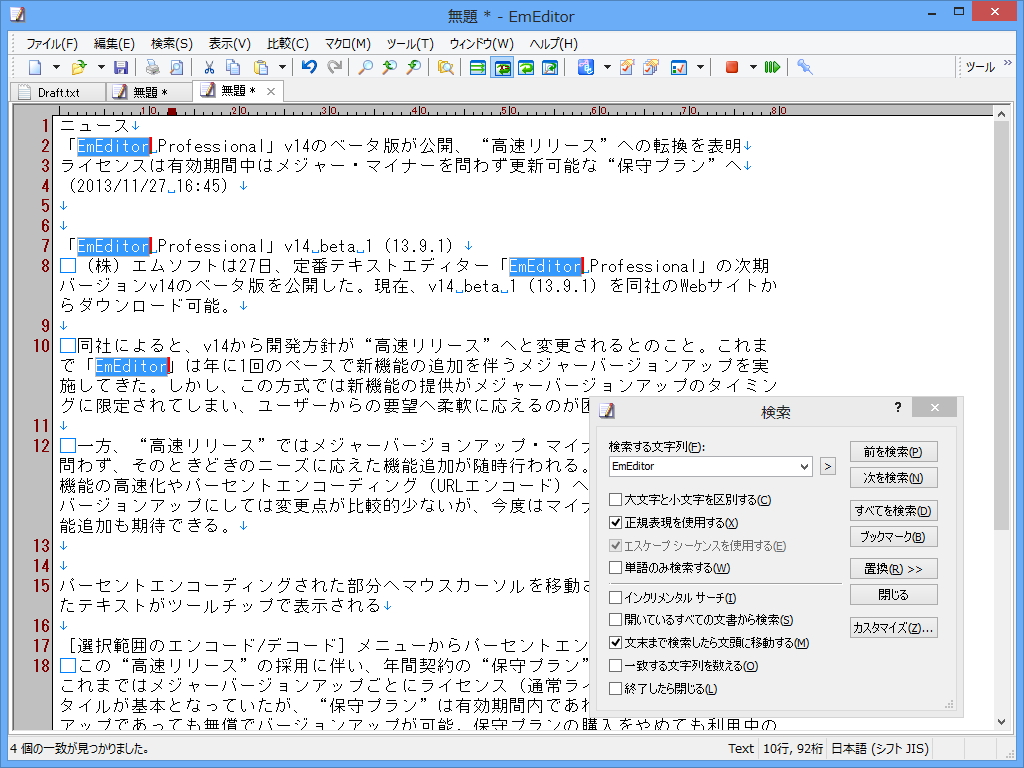Open the search string history dropdown
The image size is (1024, 768).
(x=805, y=466)
